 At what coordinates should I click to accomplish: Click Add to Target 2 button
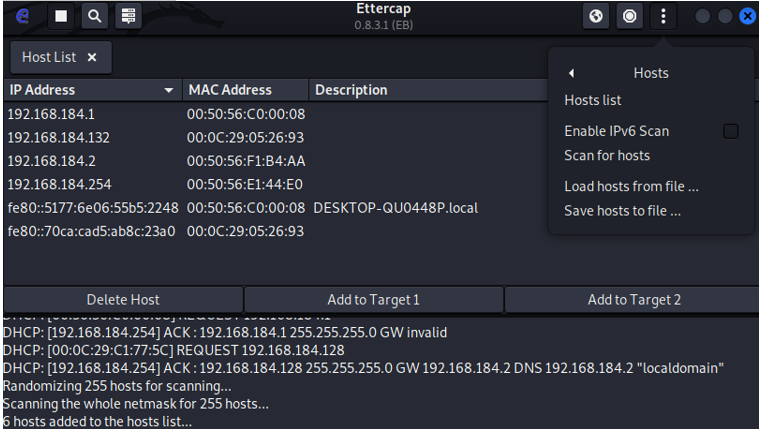pos(633,299)
